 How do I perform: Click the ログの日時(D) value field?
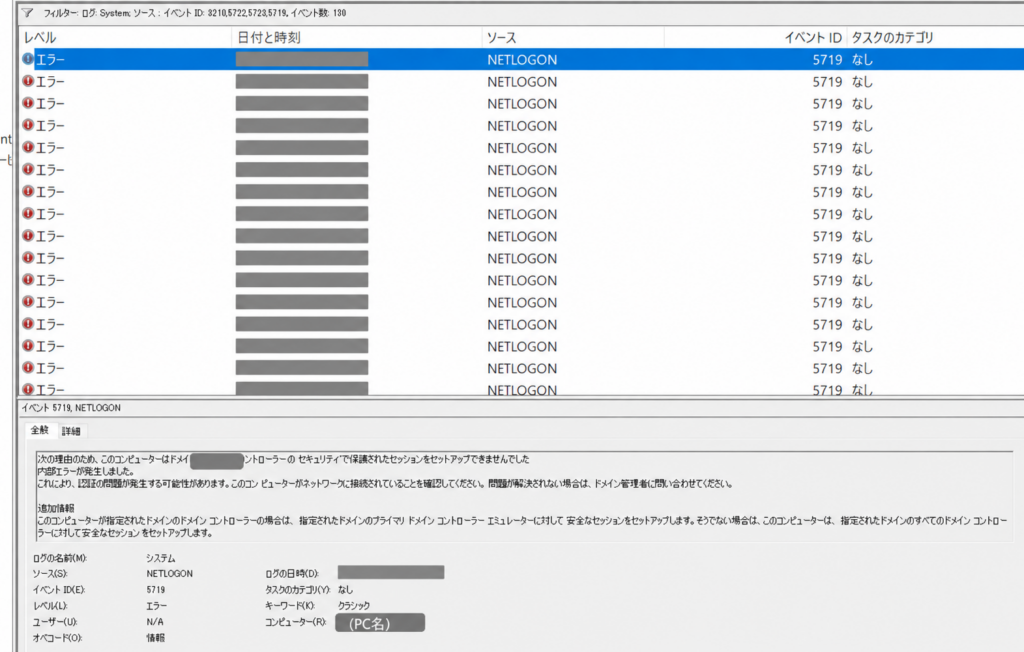pos(391,573)
